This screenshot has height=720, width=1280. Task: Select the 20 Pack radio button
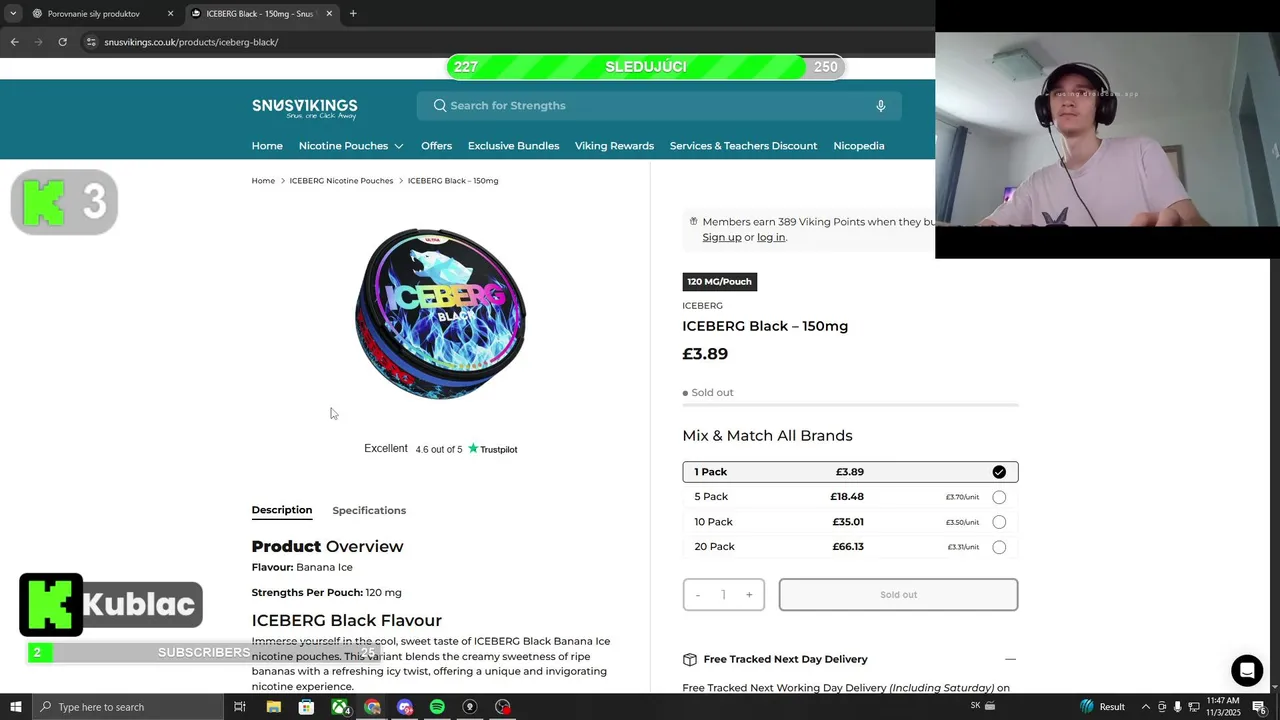[999, 547]
